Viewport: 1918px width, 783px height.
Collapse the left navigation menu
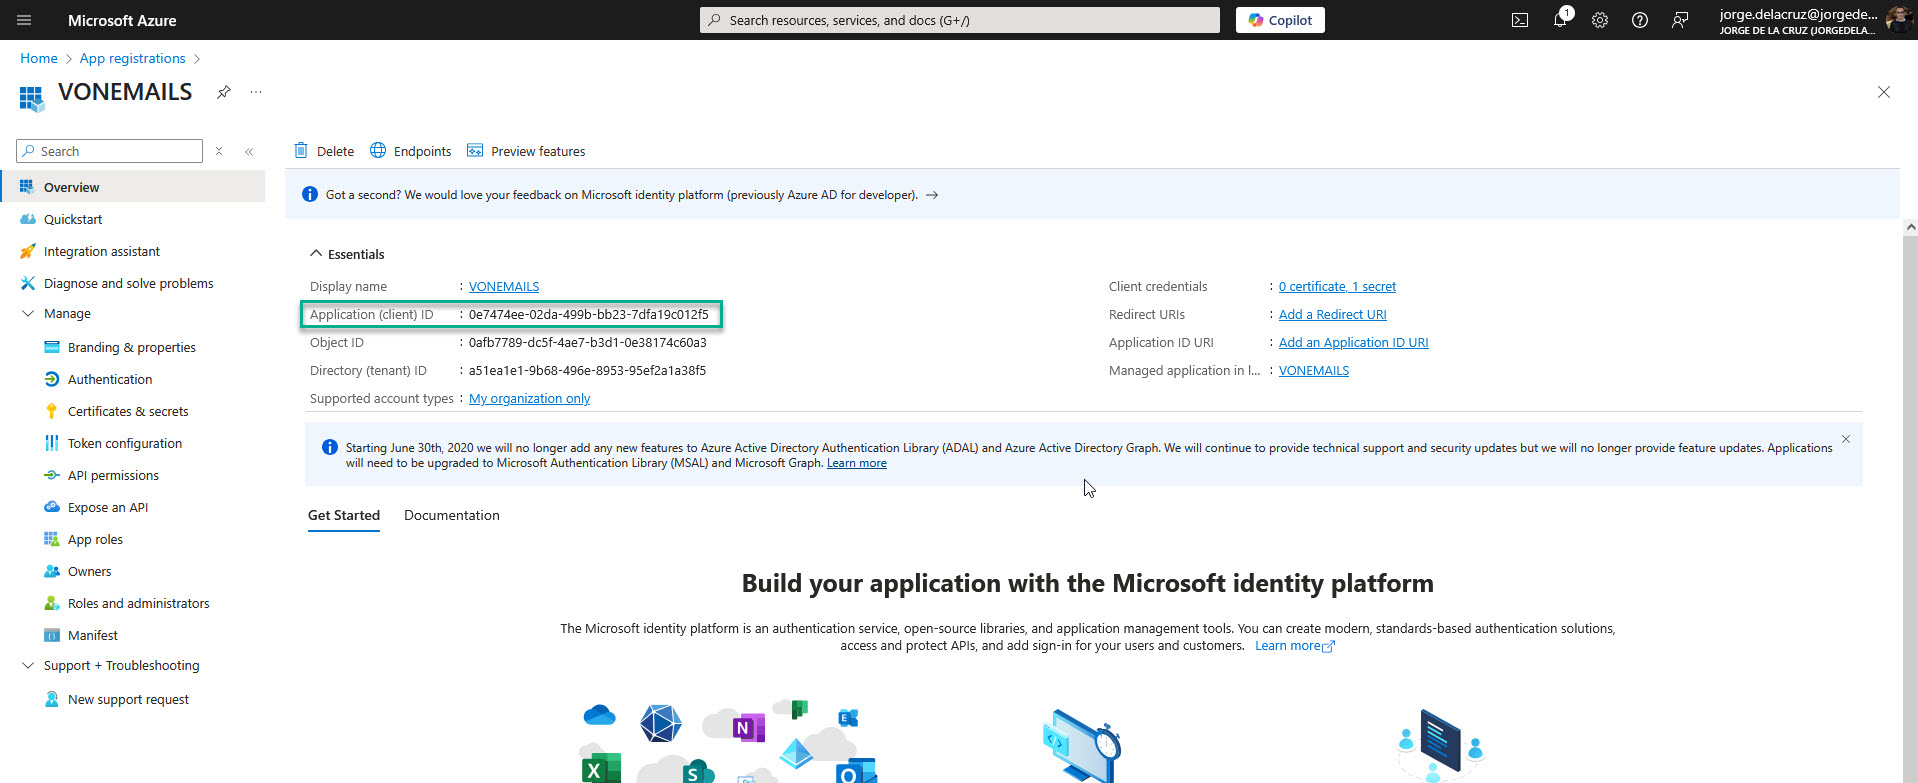coord(249,151)
